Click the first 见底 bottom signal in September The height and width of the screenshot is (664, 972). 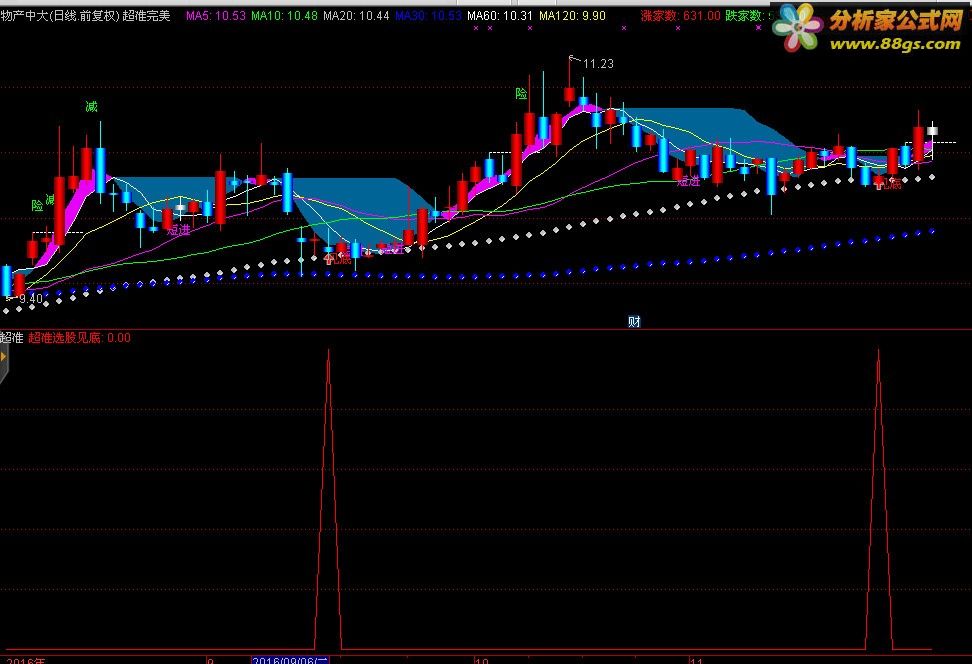pos(338,259)
